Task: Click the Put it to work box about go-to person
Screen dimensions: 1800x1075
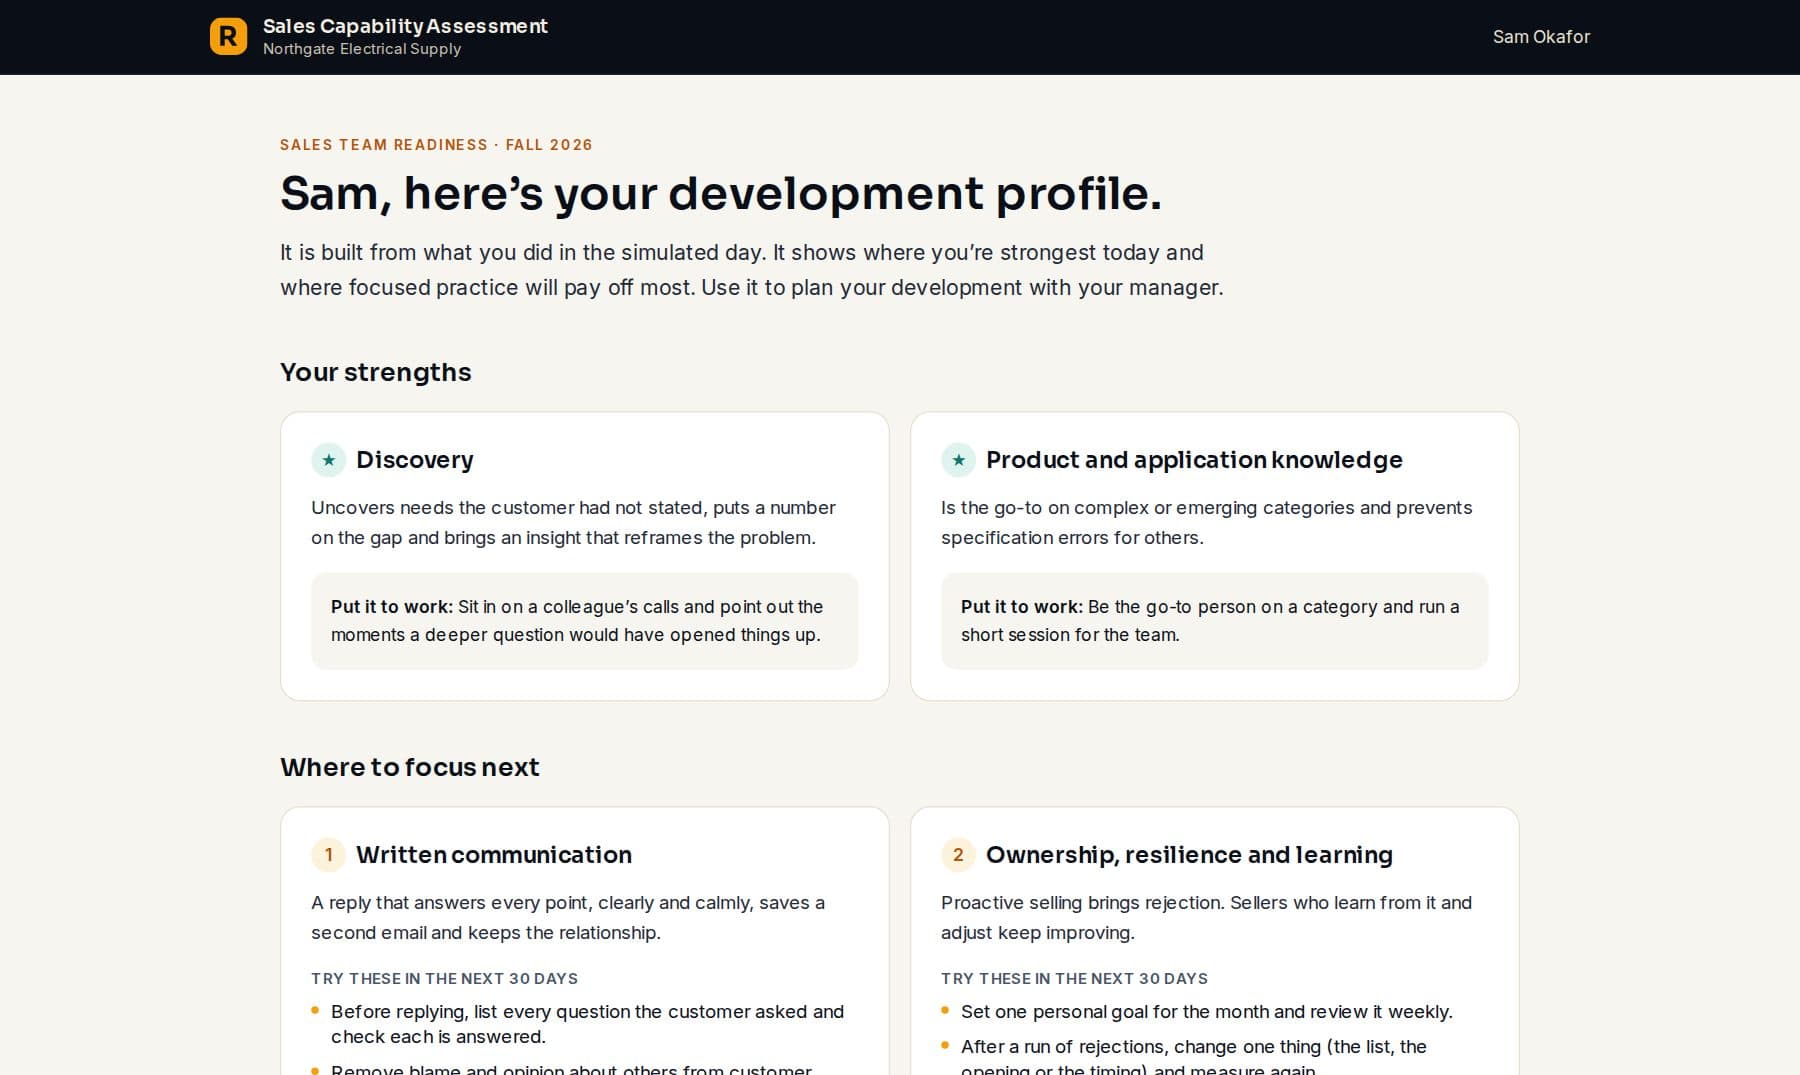Action: click(x=1214, y=621)
